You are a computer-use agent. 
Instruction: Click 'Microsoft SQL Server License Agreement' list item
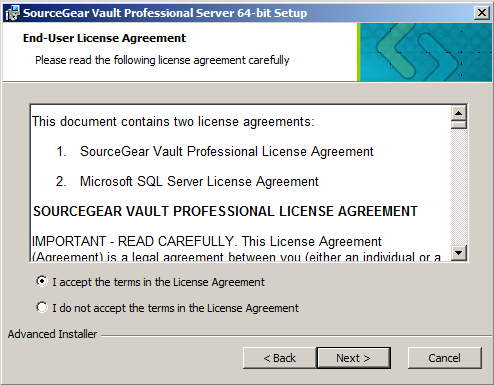click(x=199, y=182)
